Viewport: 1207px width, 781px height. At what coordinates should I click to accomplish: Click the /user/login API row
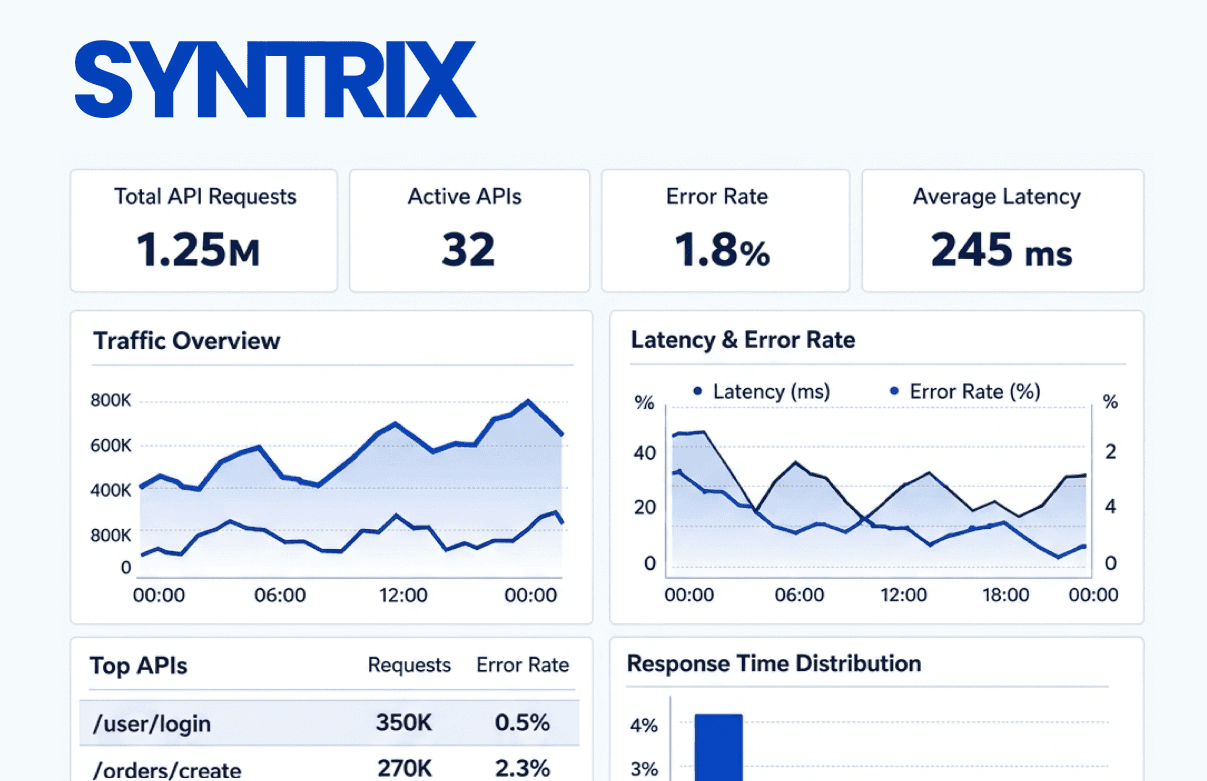330,722
